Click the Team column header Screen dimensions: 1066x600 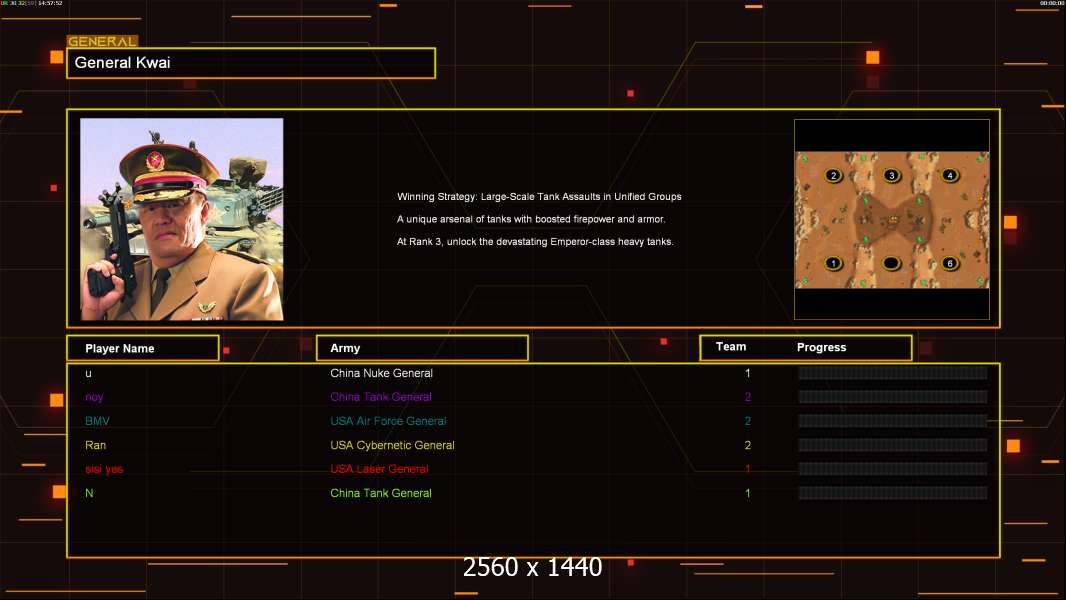[x=731, y=347]
